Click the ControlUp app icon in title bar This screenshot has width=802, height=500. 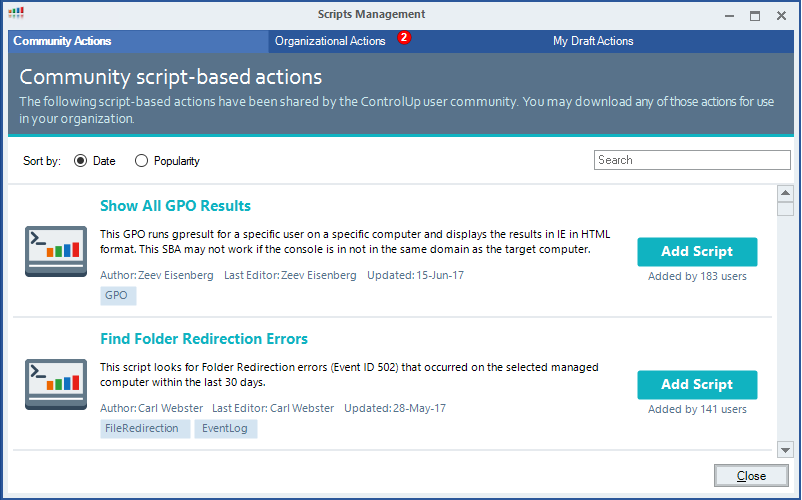coord(16,13)
